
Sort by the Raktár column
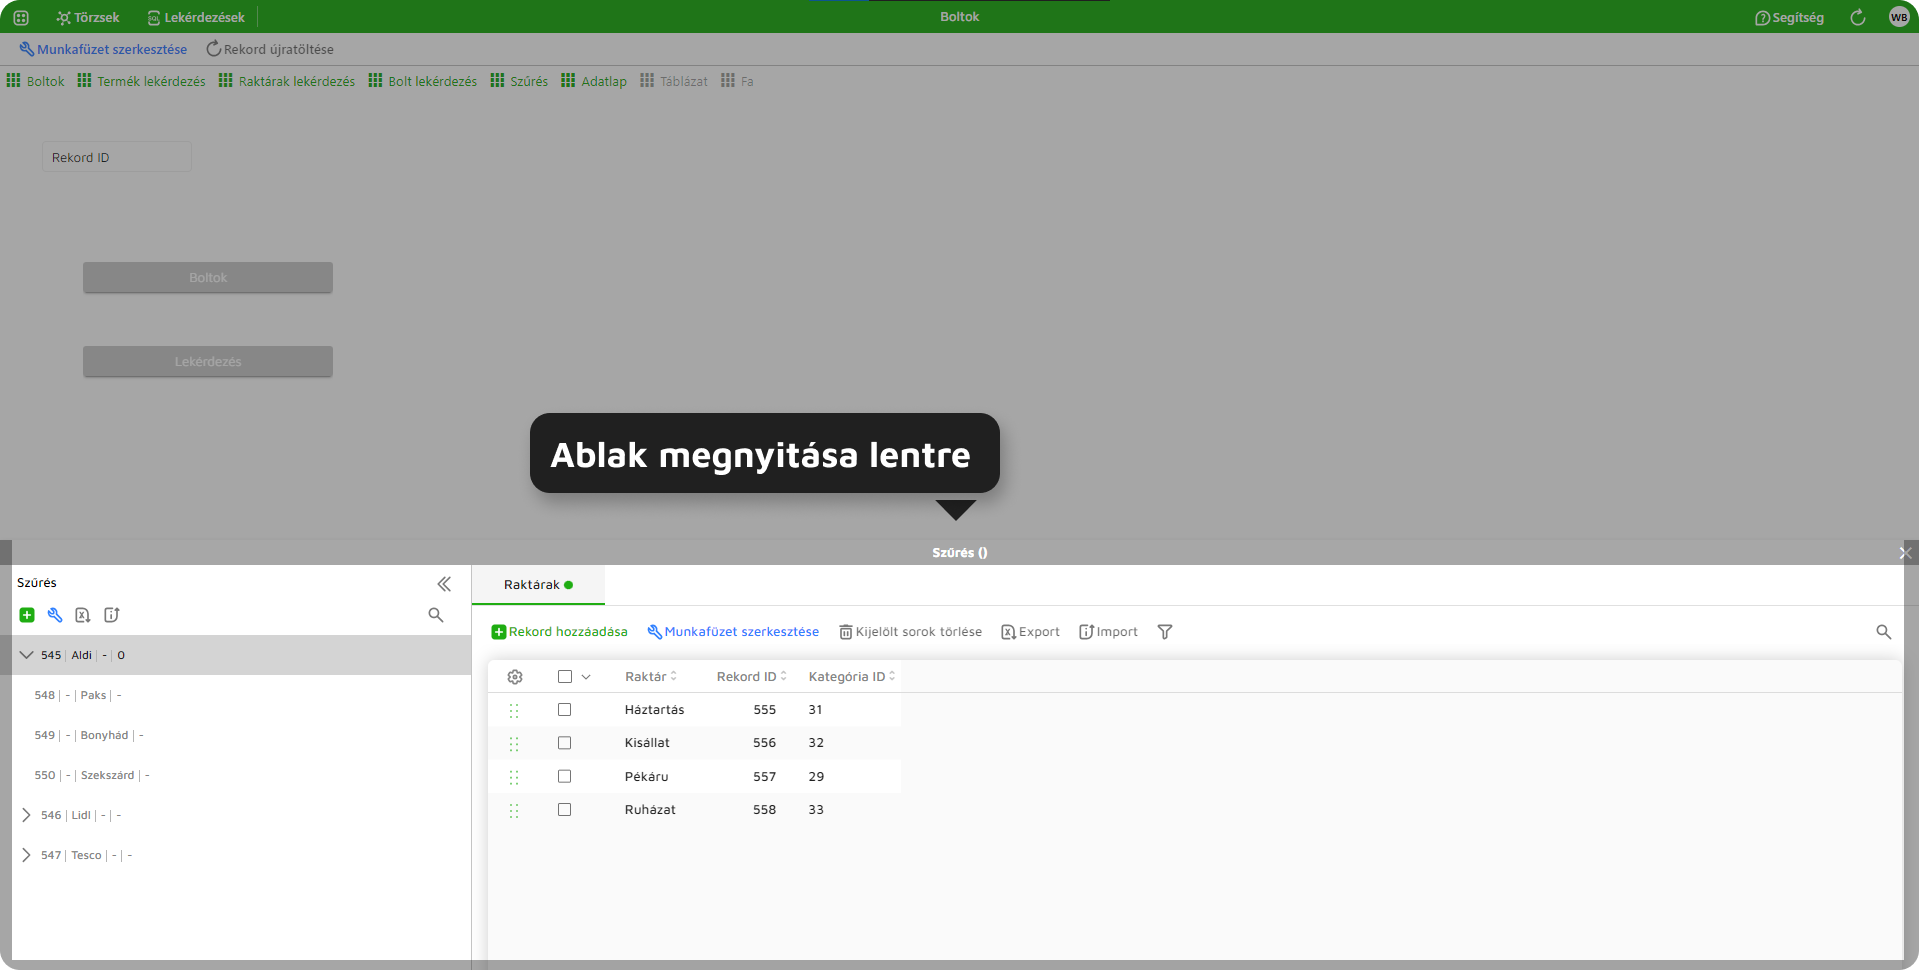[651, 677]
